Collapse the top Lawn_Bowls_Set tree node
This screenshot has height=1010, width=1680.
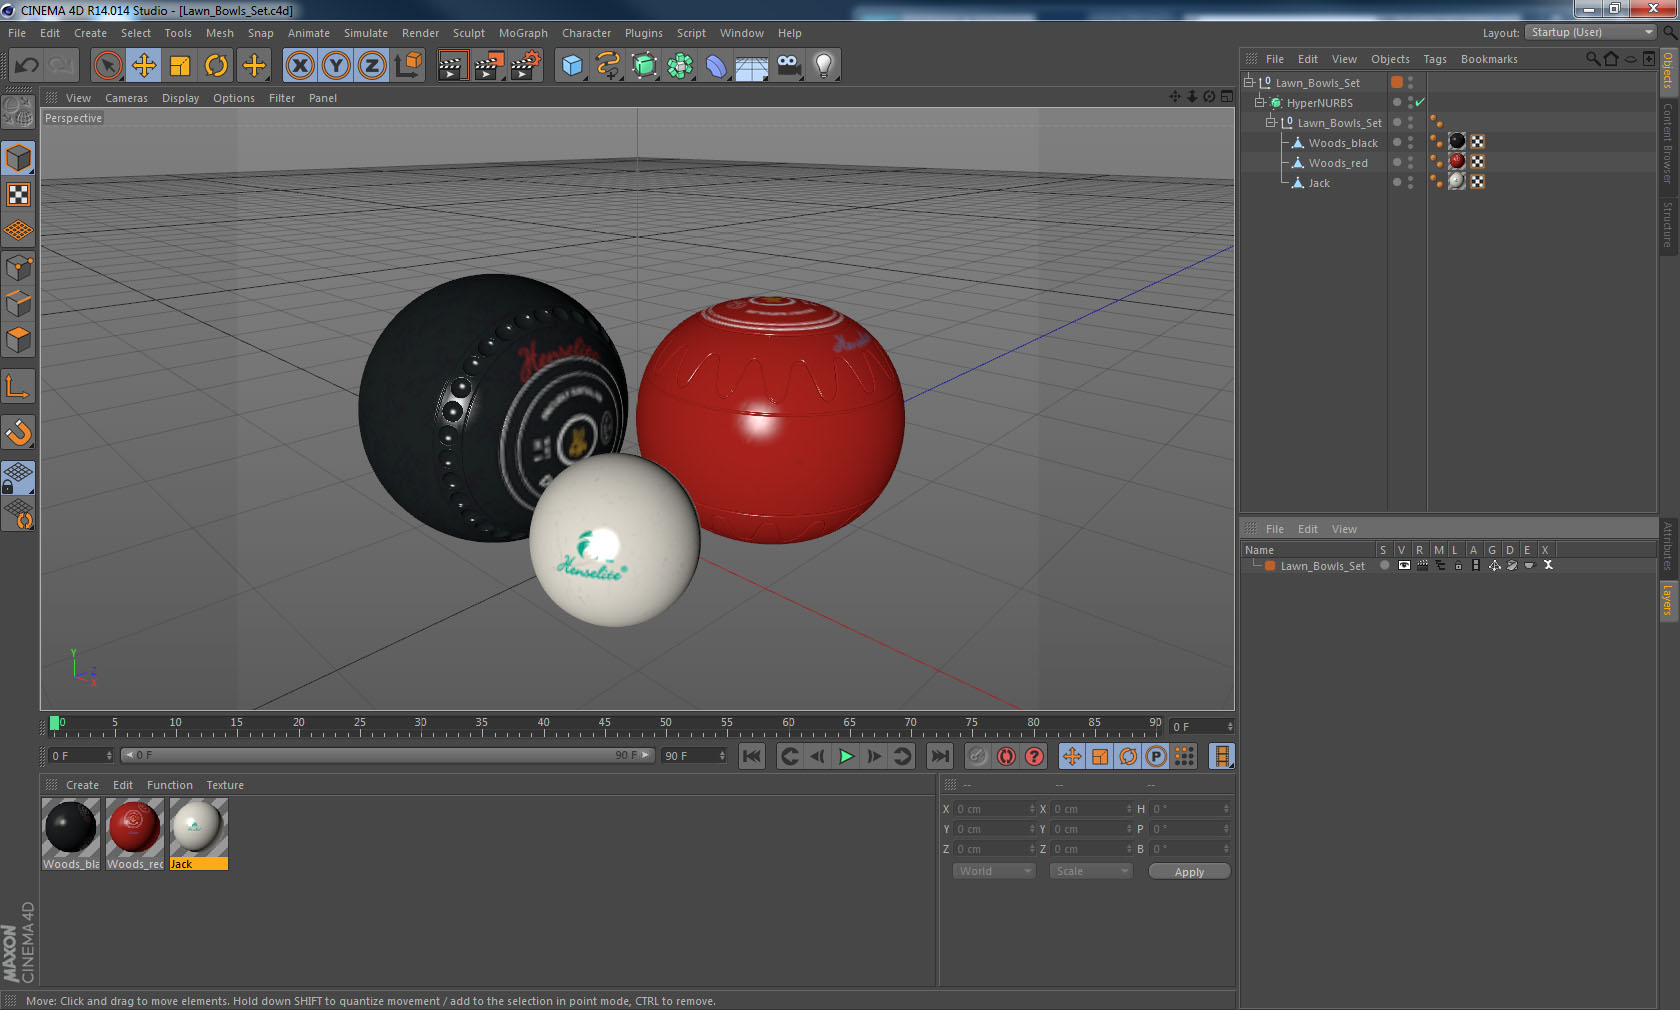click(1248, 82)
